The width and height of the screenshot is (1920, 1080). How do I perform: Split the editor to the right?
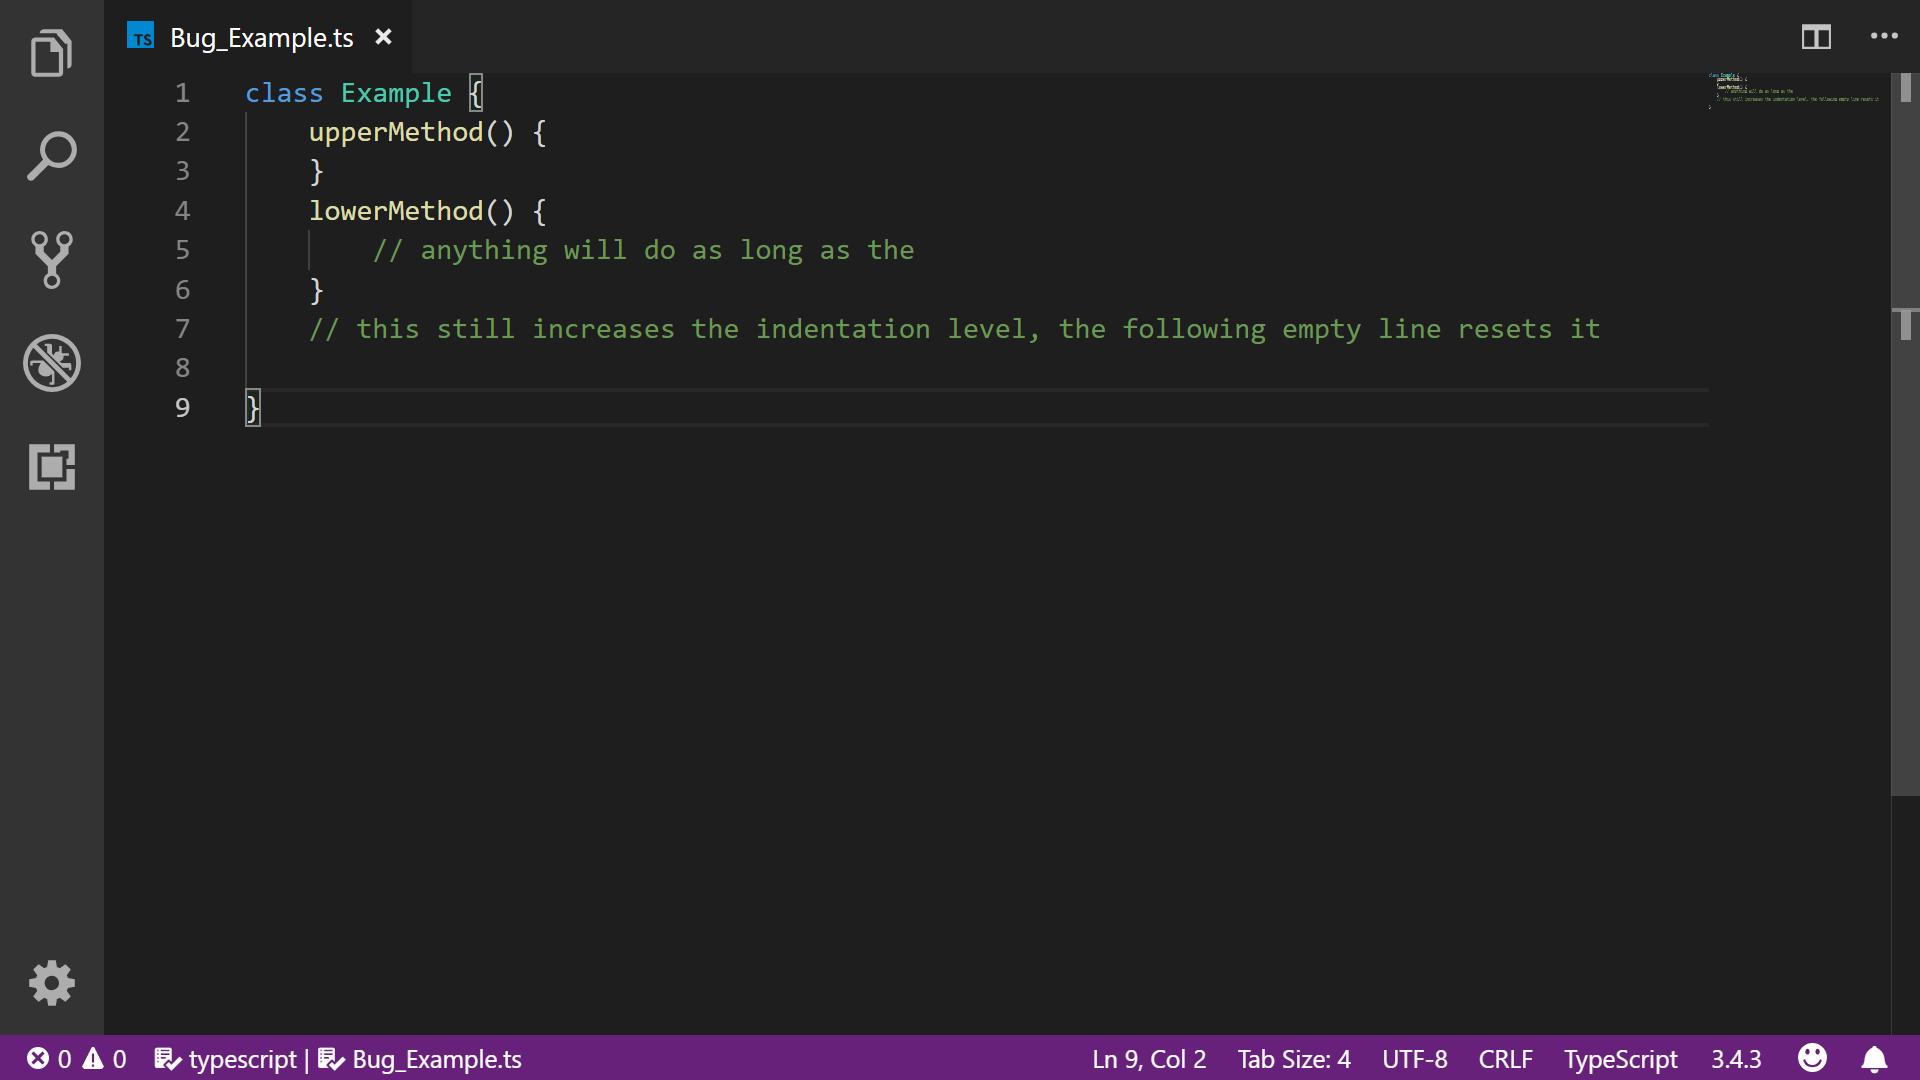tap(1816, 37)
